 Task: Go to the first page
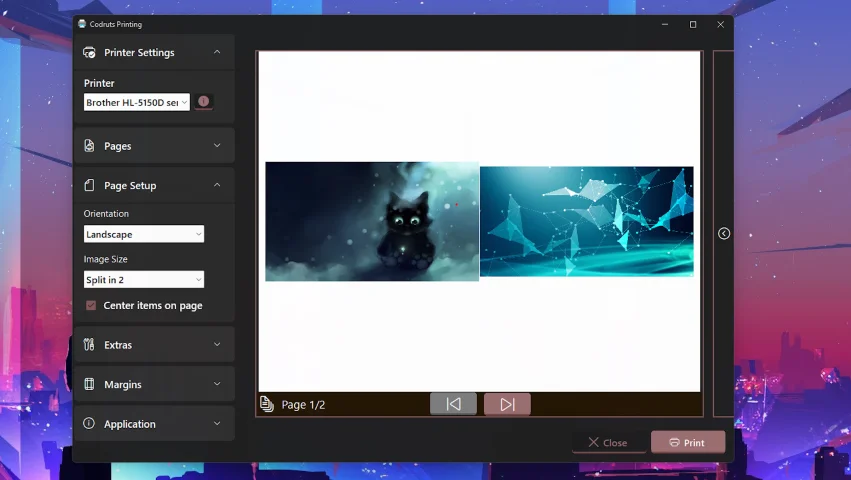pos(453,404)
